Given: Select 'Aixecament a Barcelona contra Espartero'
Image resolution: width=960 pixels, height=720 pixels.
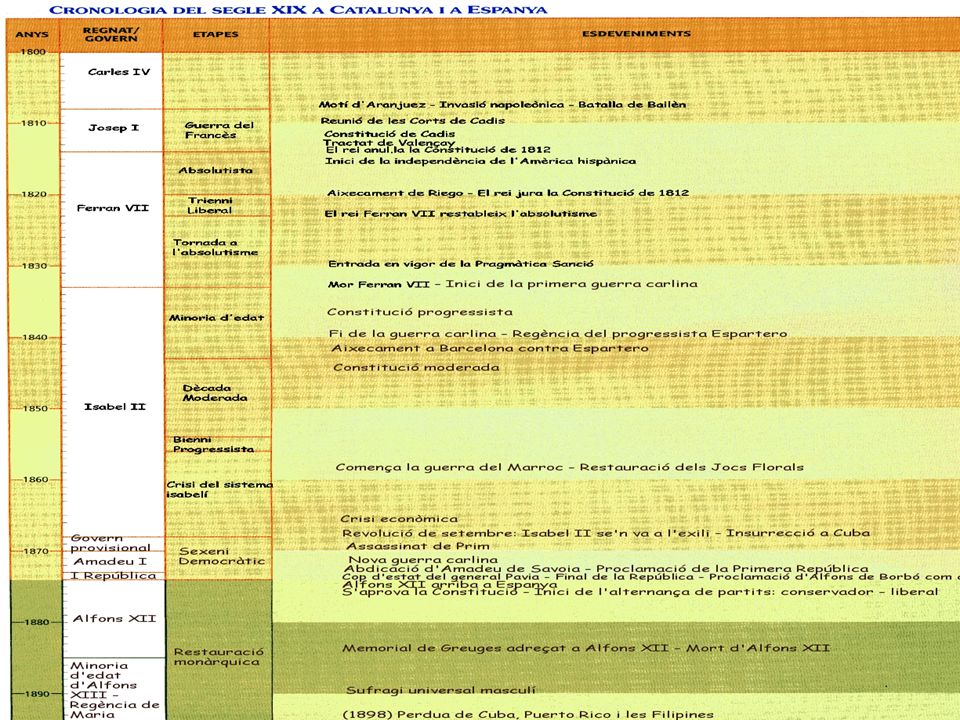Looking at the screenshot, I should tap(490, 348).
